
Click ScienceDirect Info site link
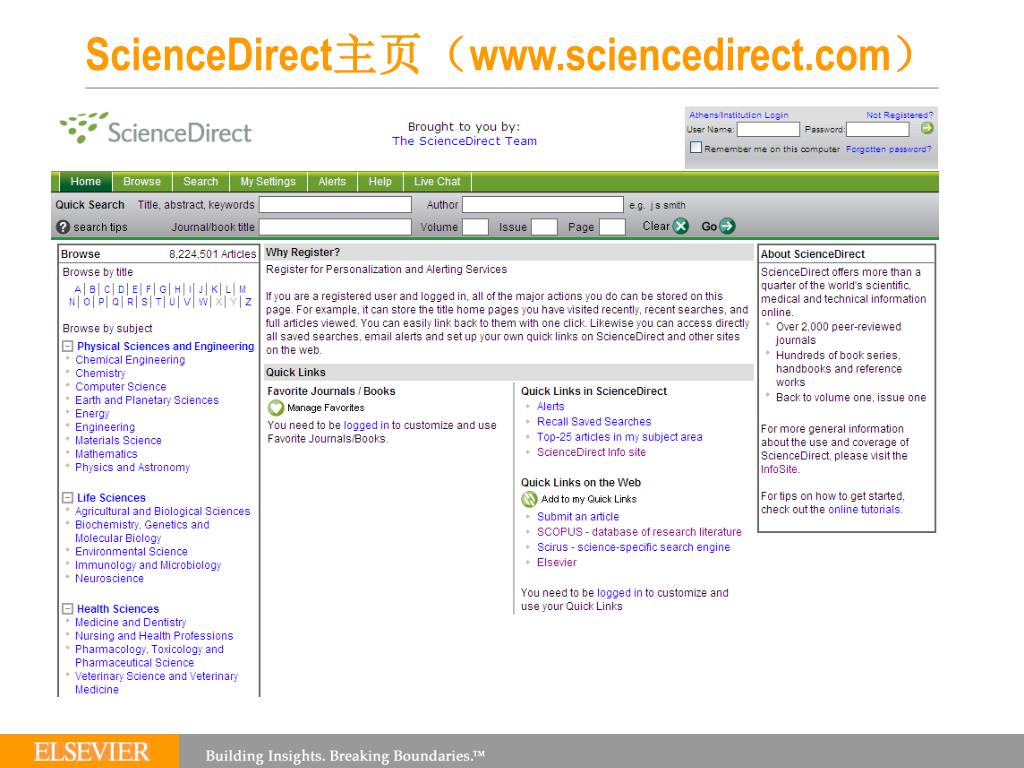(592, 452)
